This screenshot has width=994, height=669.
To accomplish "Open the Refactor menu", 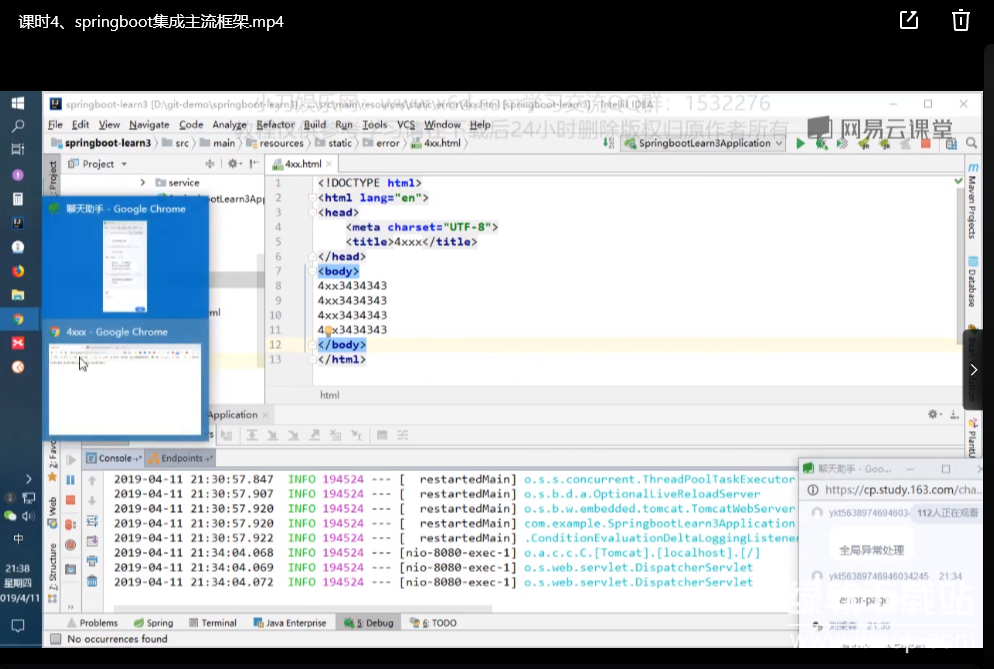I will coord(275,125).
